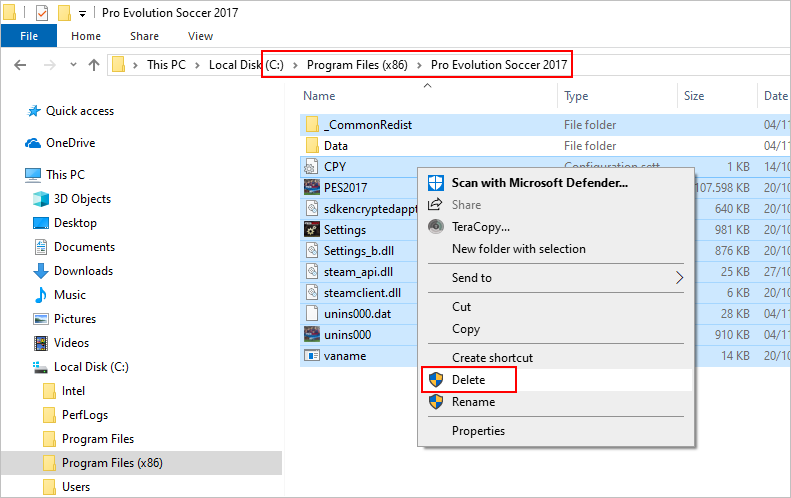Sort by Size column header
Screen dimensions: 791x498
[x=694, y=96]
